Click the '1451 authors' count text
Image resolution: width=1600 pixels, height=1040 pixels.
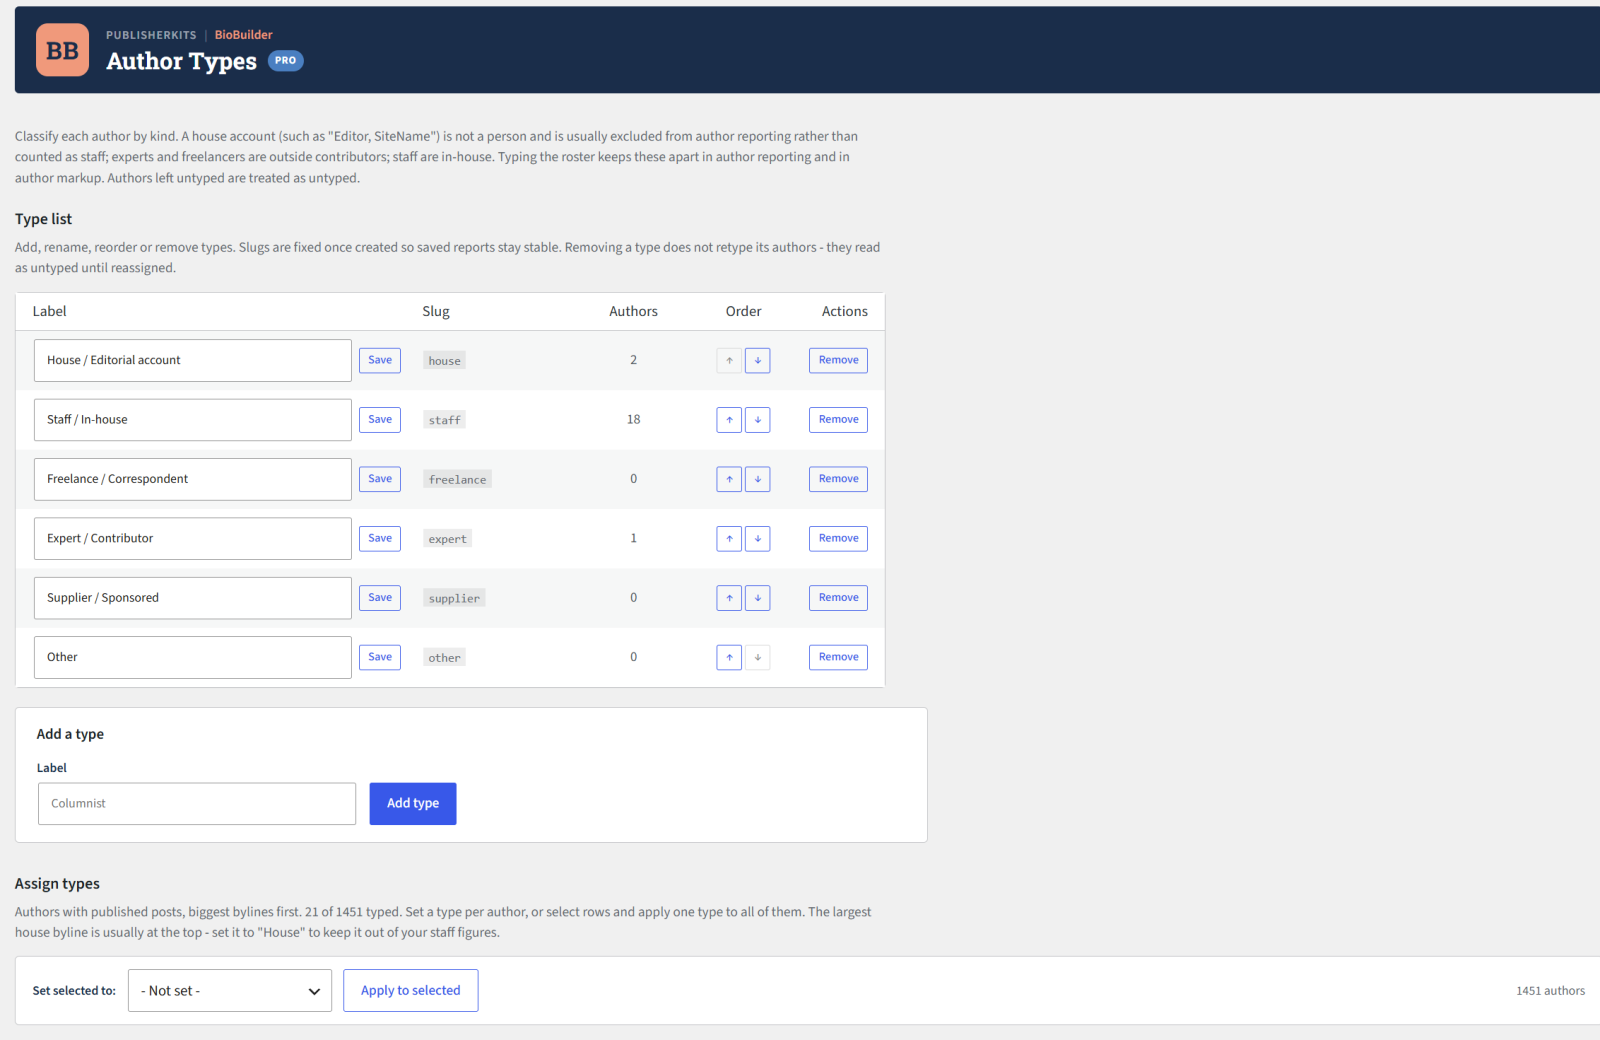click(x=1550, y=991)
